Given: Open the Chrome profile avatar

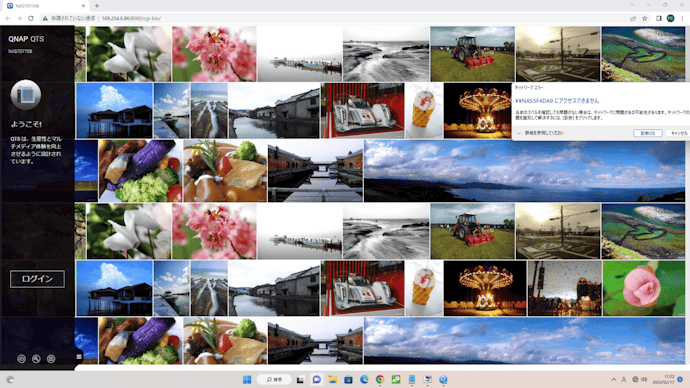Looking at the screenshot, I should coord(670,18).
